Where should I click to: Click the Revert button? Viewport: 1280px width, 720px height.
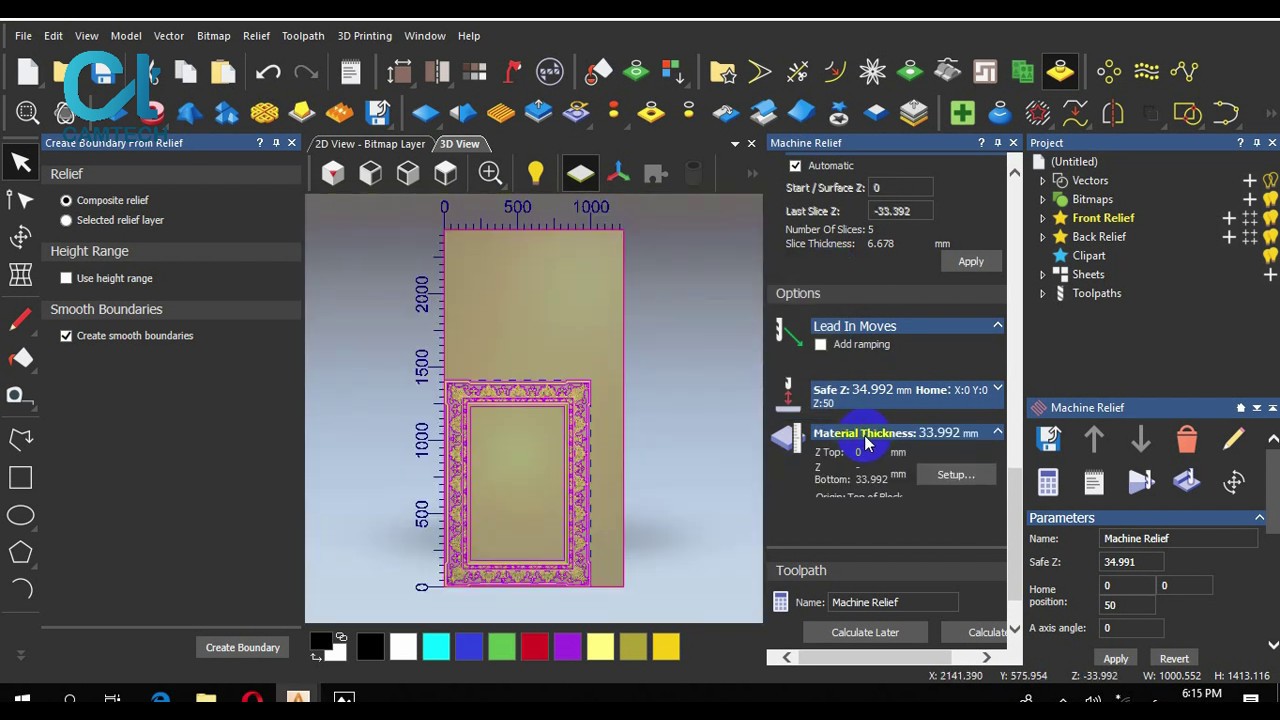(1174, 659)
